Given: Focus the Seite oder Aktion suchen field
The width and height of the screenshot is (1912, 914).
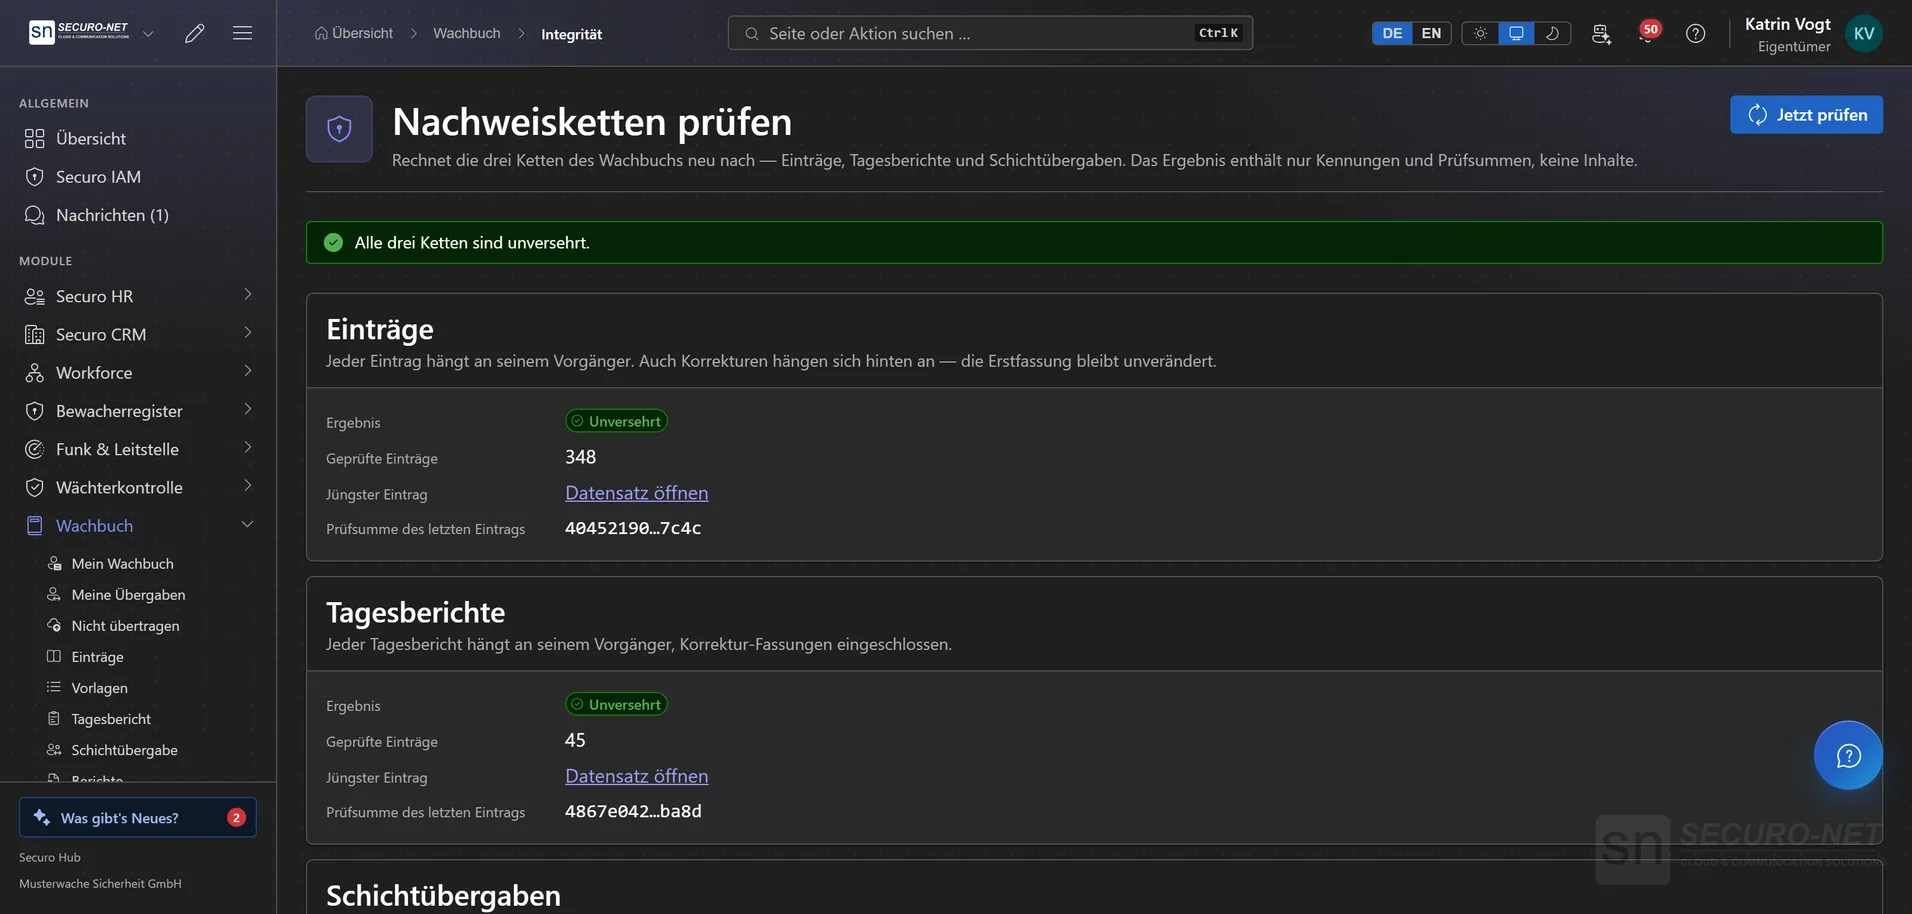Looking at the screenshot, I should (990, 33).
